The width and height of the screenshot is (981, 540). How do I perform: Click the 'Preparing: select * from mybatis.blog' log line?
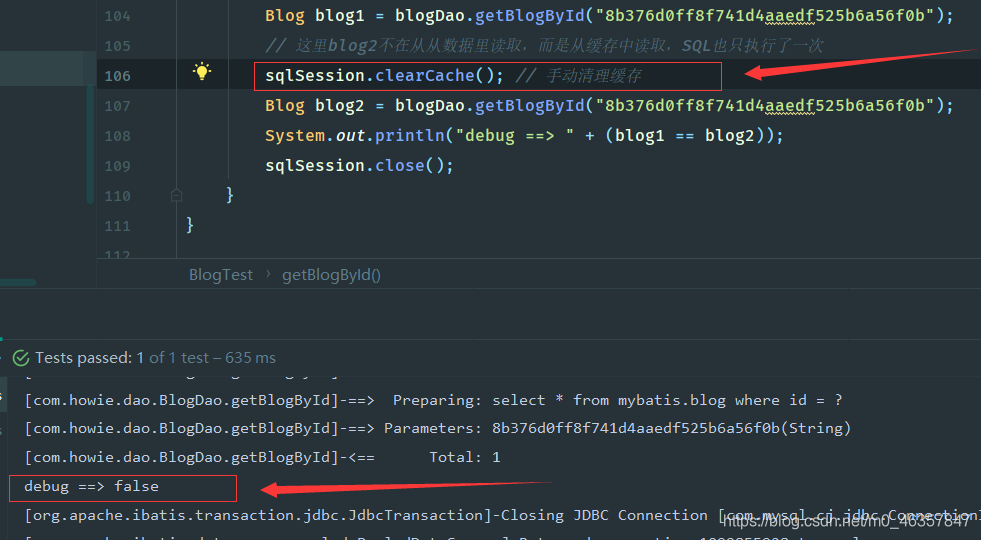click(434, 400)
